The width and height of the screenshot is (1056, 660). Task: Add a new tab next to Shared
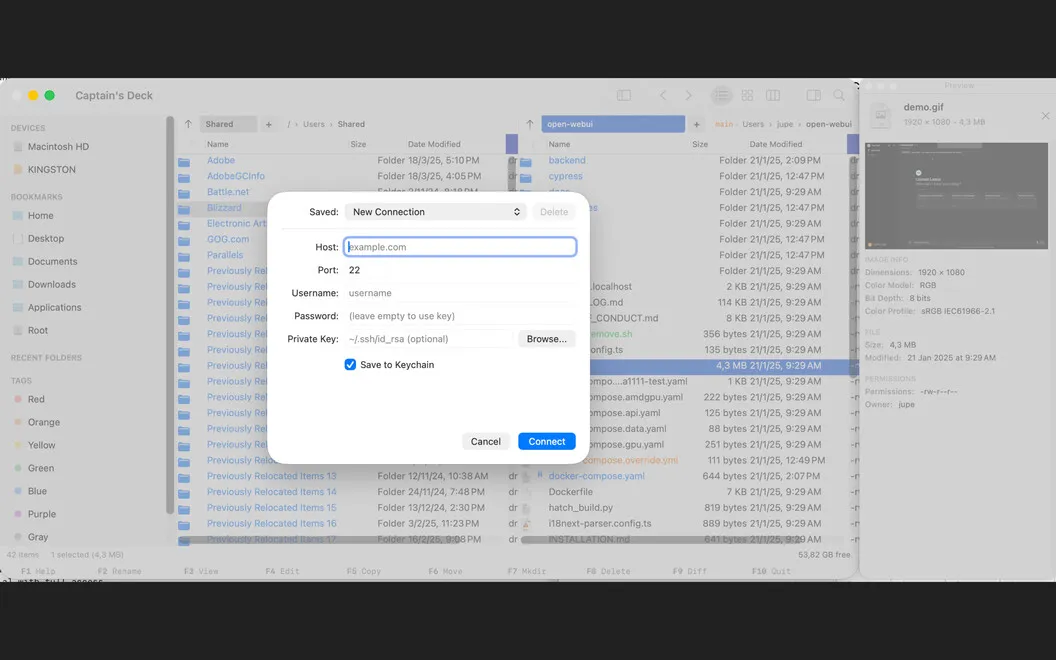tap(269, 124)
